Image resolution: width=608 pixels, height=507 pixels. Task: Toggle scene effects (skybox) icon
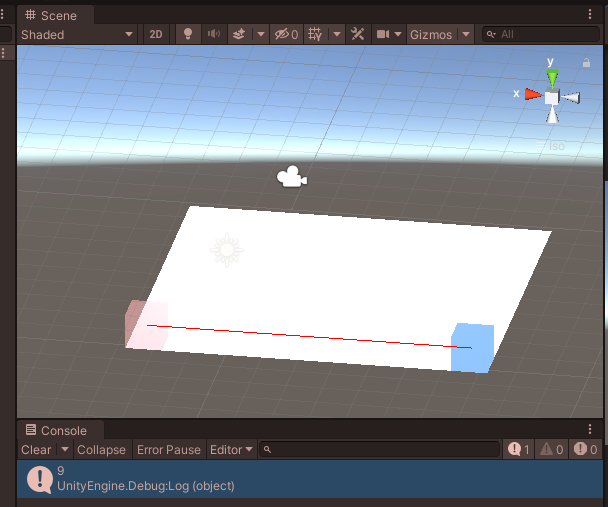coord(239,34)
